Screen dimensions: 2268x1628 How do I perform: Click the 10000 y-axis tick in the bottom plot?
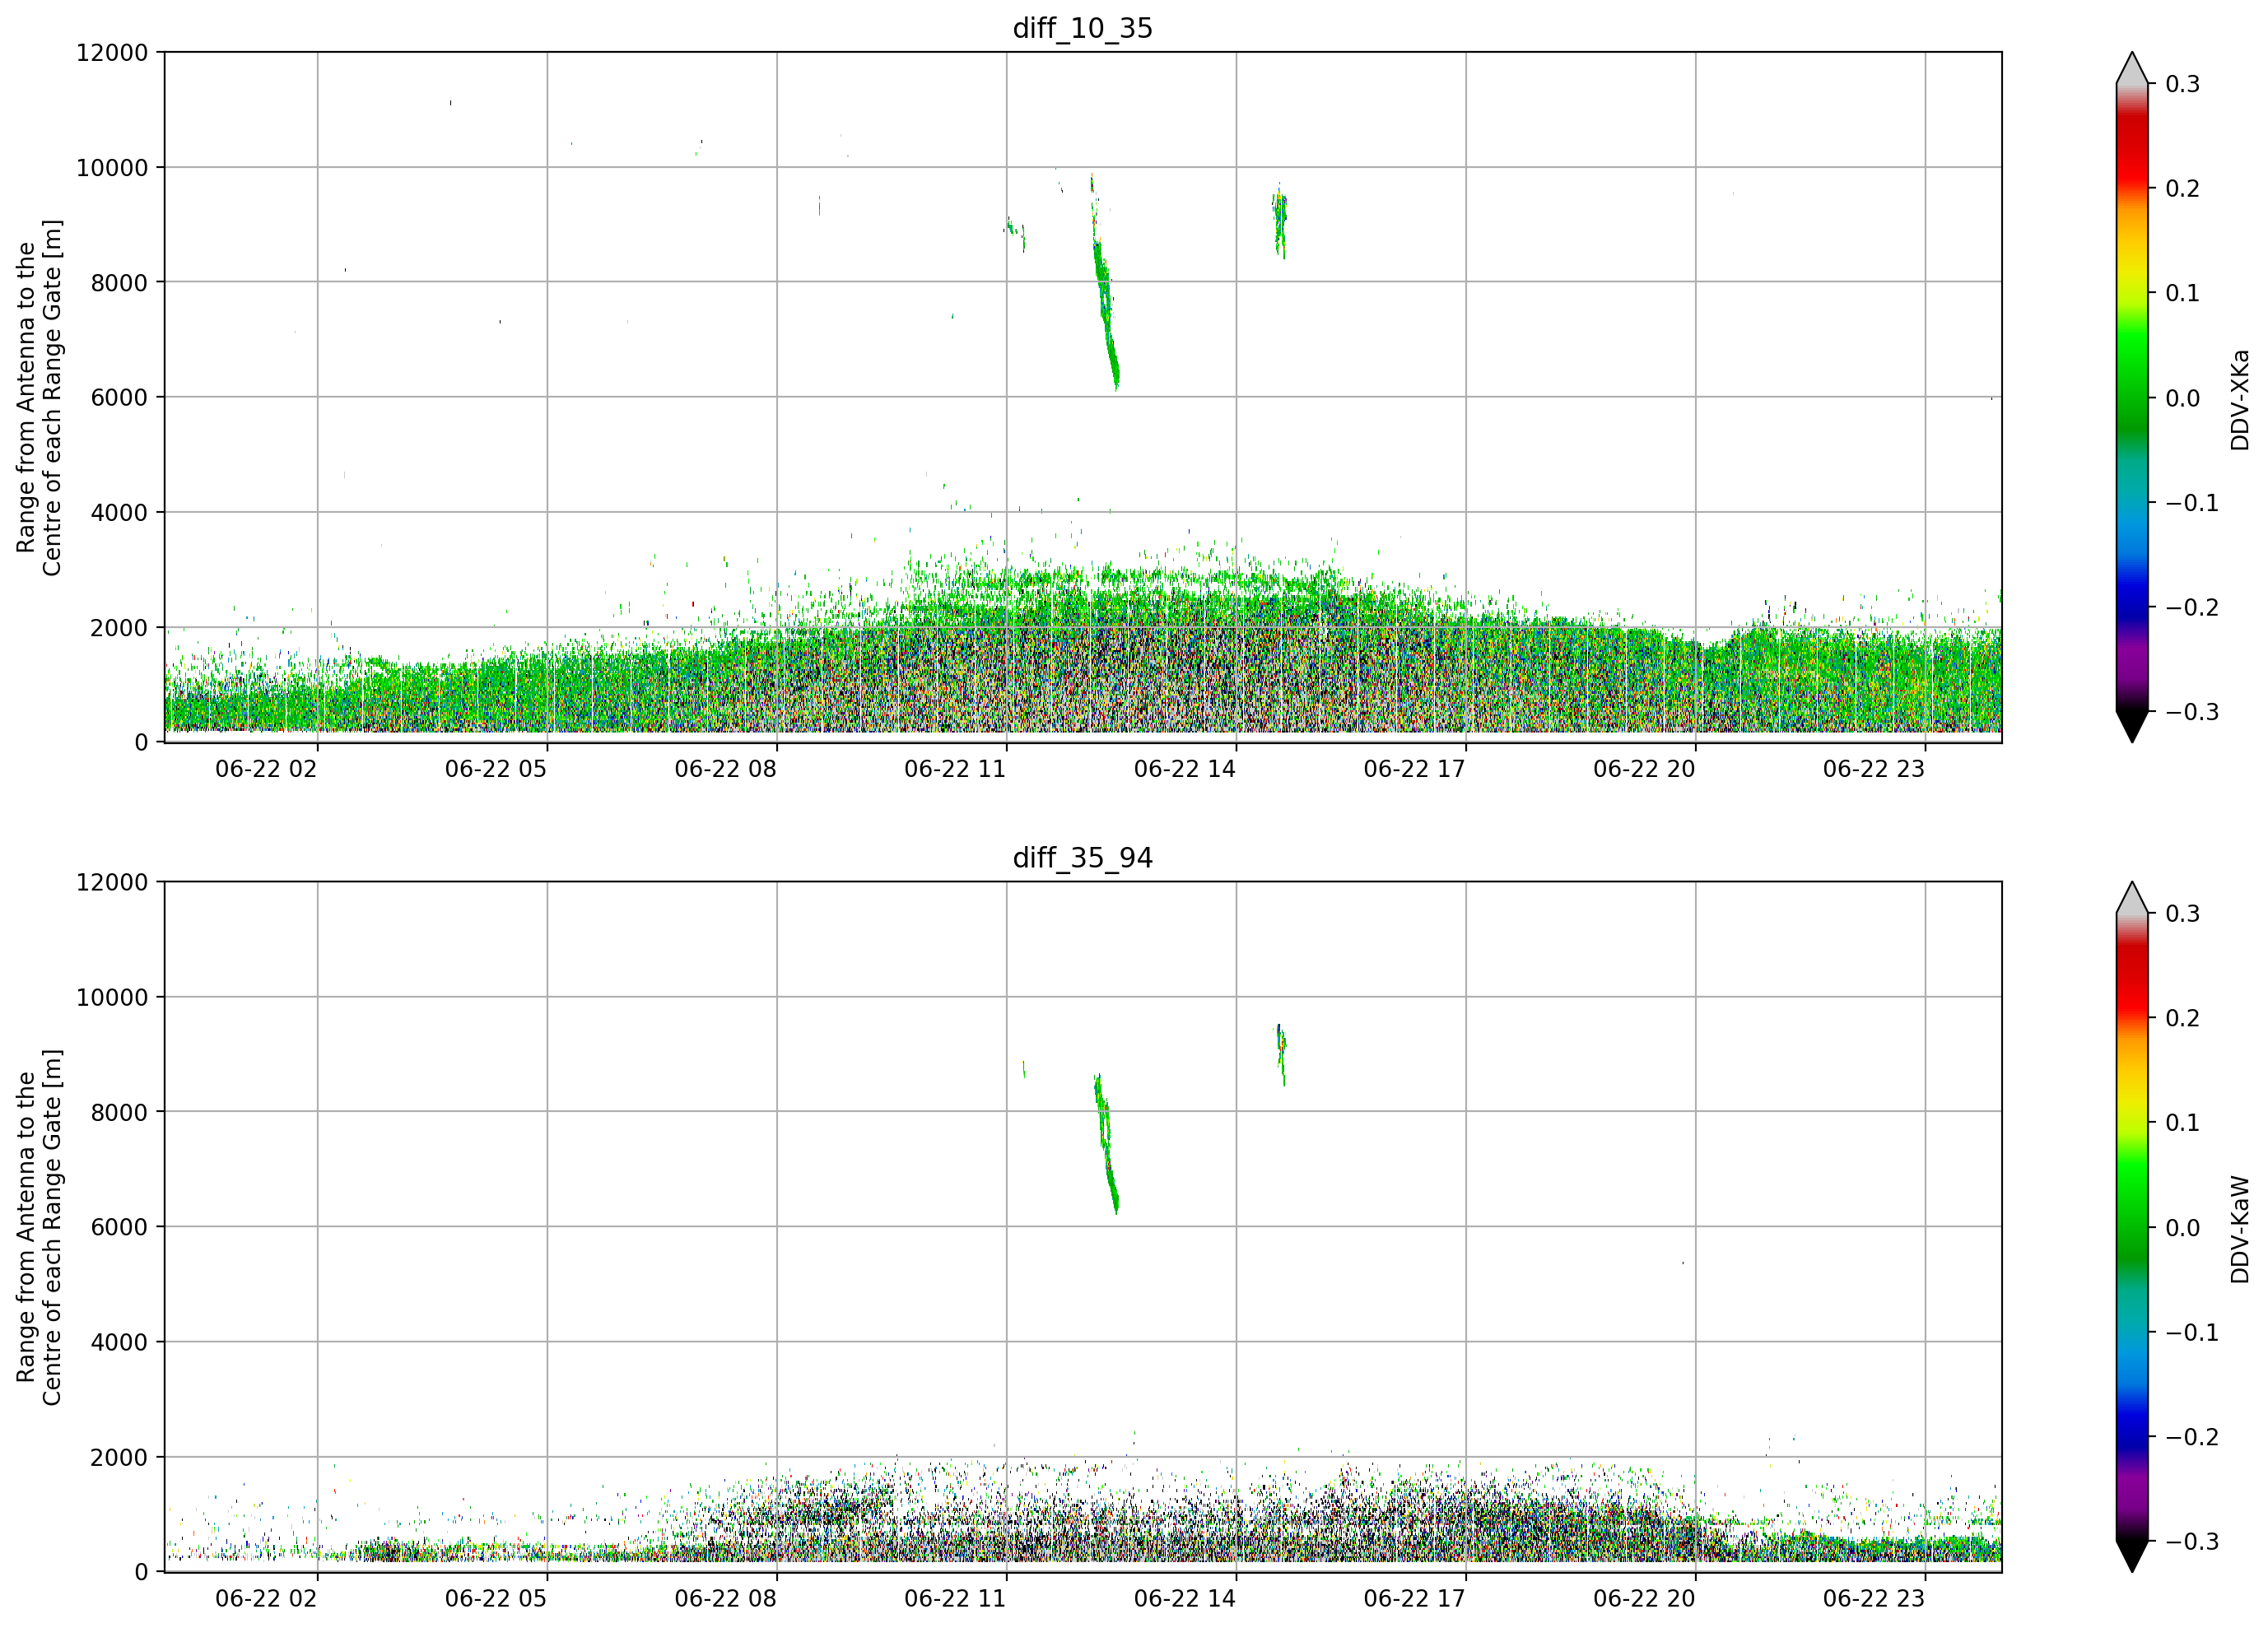[112, 998]
